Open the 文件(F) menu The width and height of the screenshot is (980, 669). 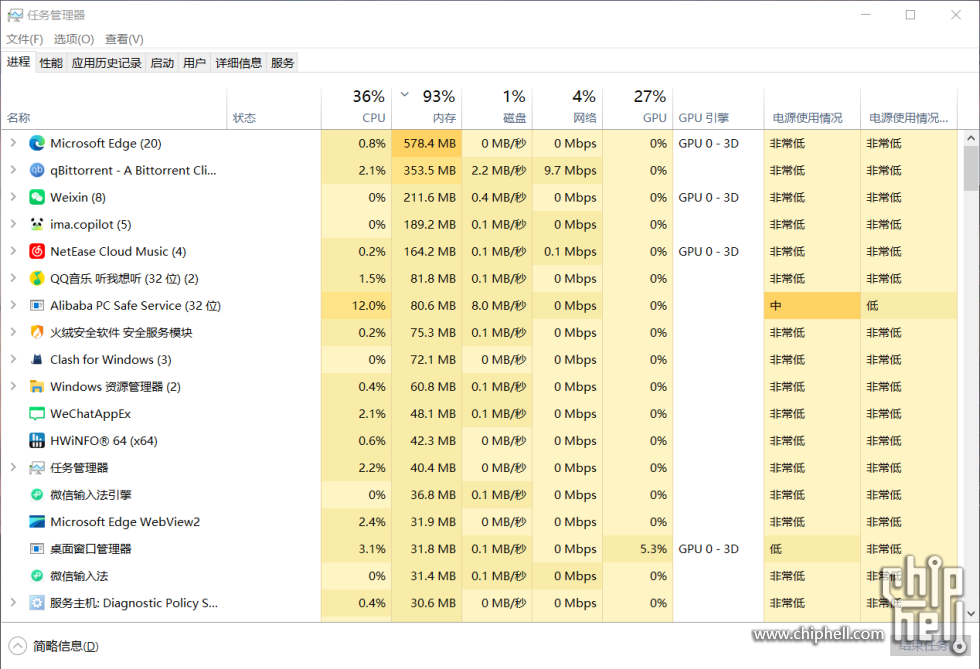coord(24,39)
